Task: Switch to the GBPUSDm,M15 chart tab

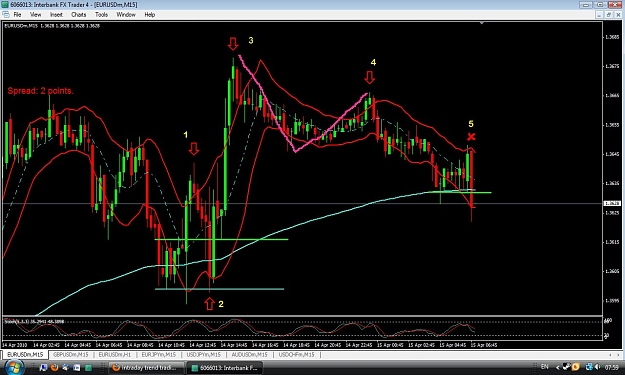Action: click(x=71, y=354)
